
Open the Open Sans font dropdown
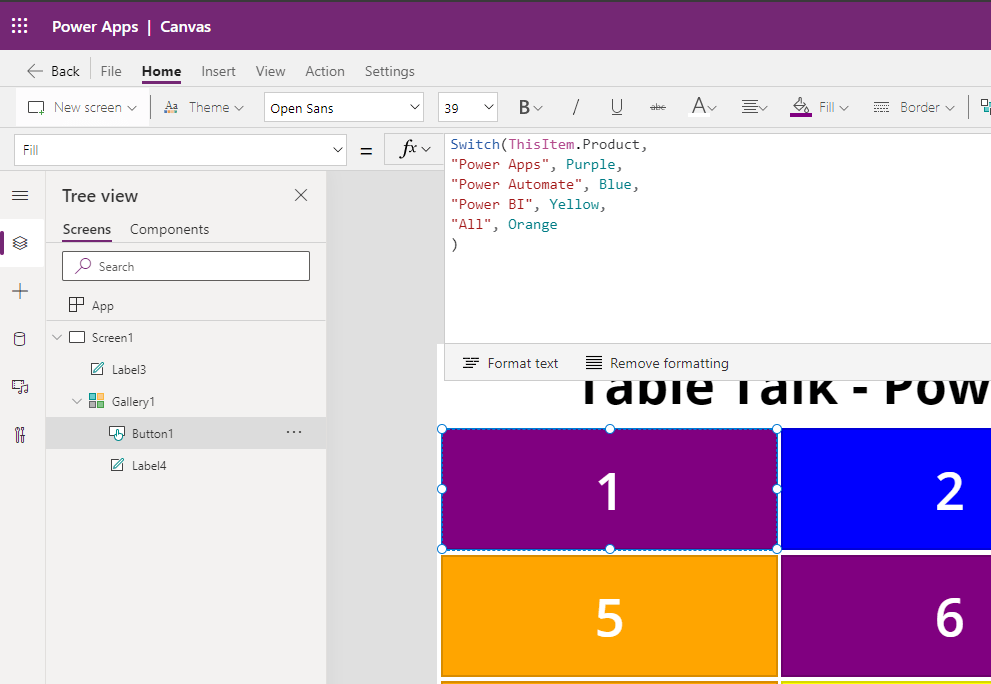(344, 107)
